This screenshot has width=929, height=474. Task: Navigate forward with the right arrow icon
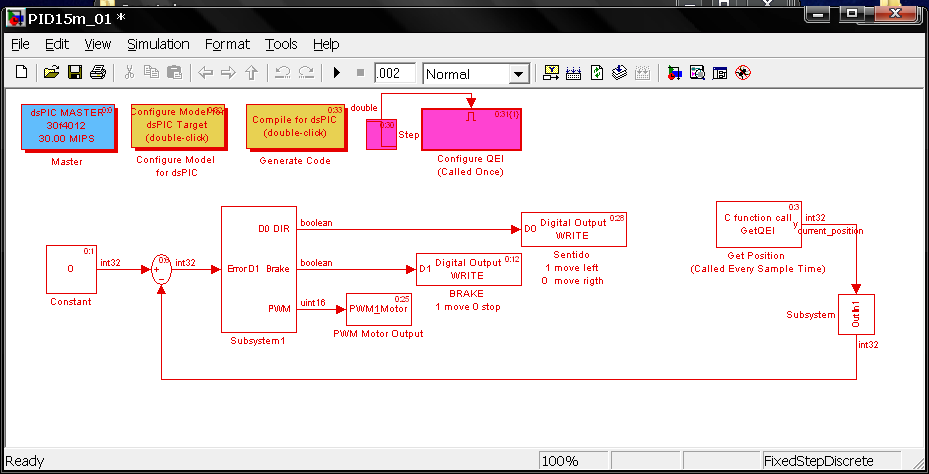(x=228, y=73)
